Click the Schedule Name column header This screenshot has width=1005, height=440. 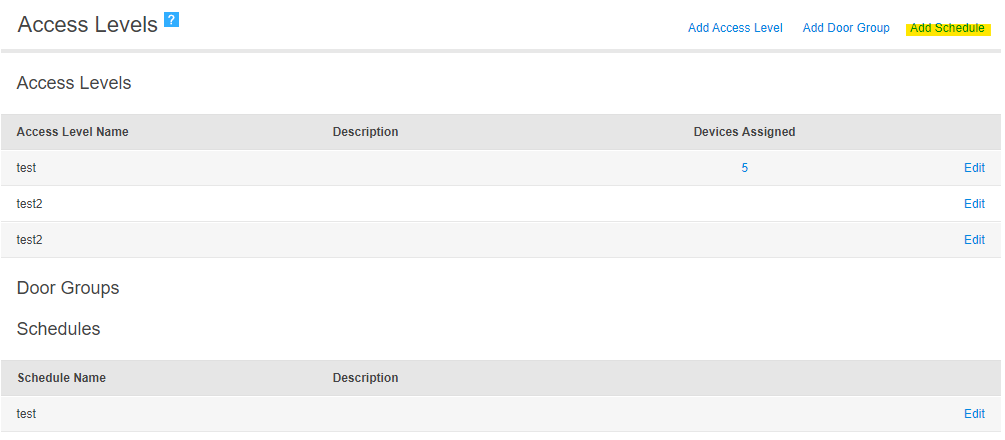coord(62,378)
